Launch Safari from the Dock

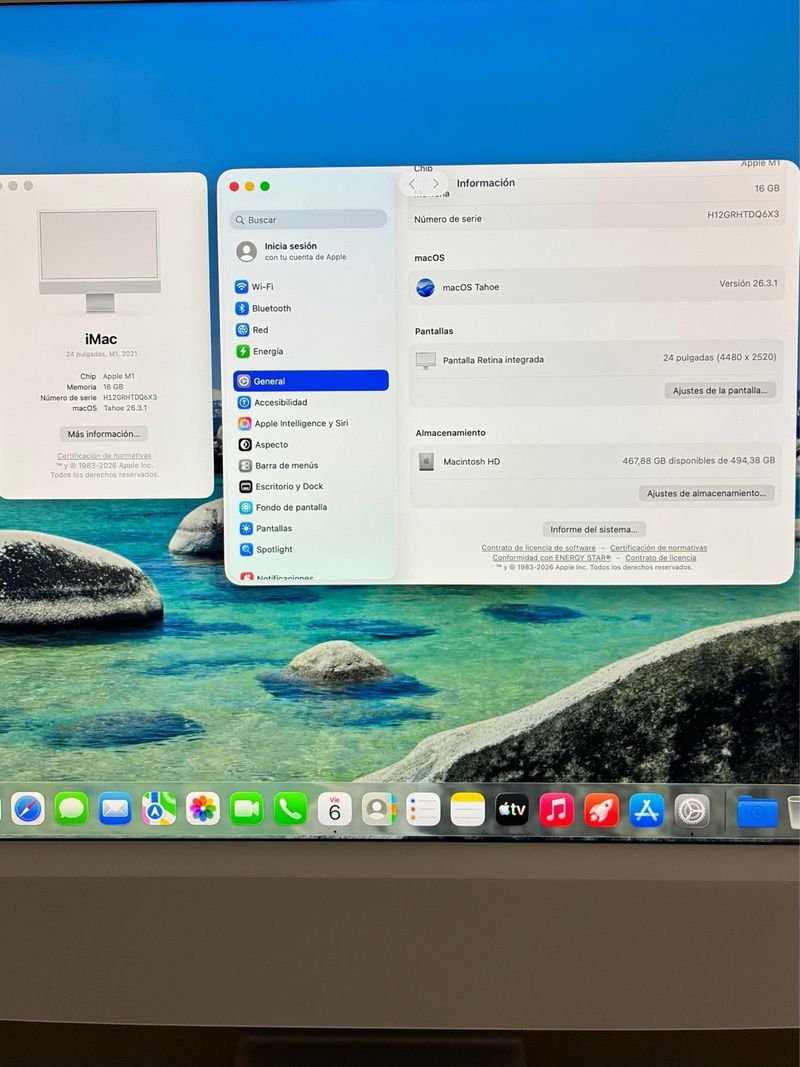28,808
